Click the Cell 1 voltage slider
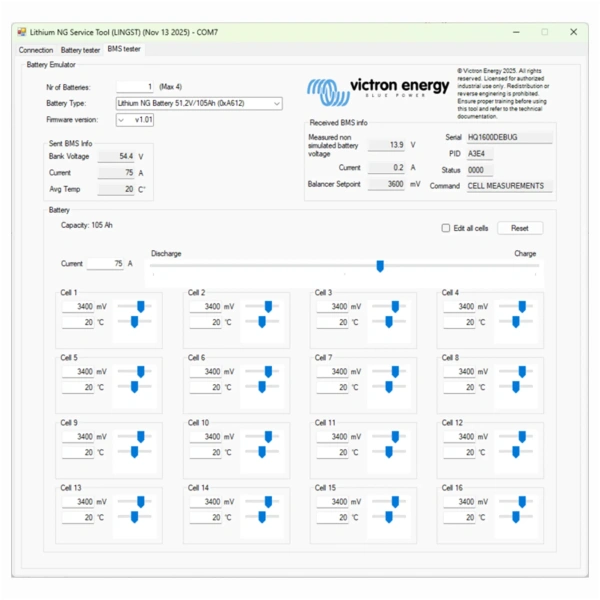Image resolution: width=600 pixels, height=600 pixels. (141, 306)
